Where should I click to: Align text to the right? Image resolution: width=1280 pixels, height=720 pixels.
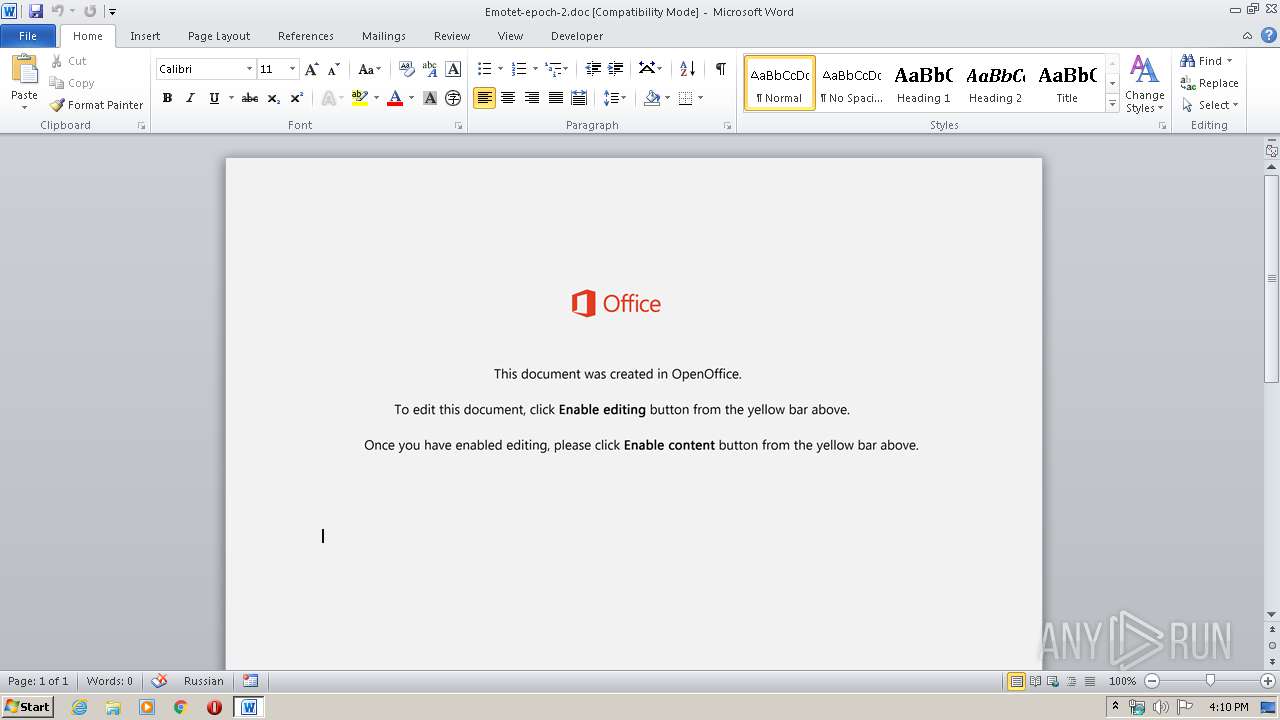[532, 98]
